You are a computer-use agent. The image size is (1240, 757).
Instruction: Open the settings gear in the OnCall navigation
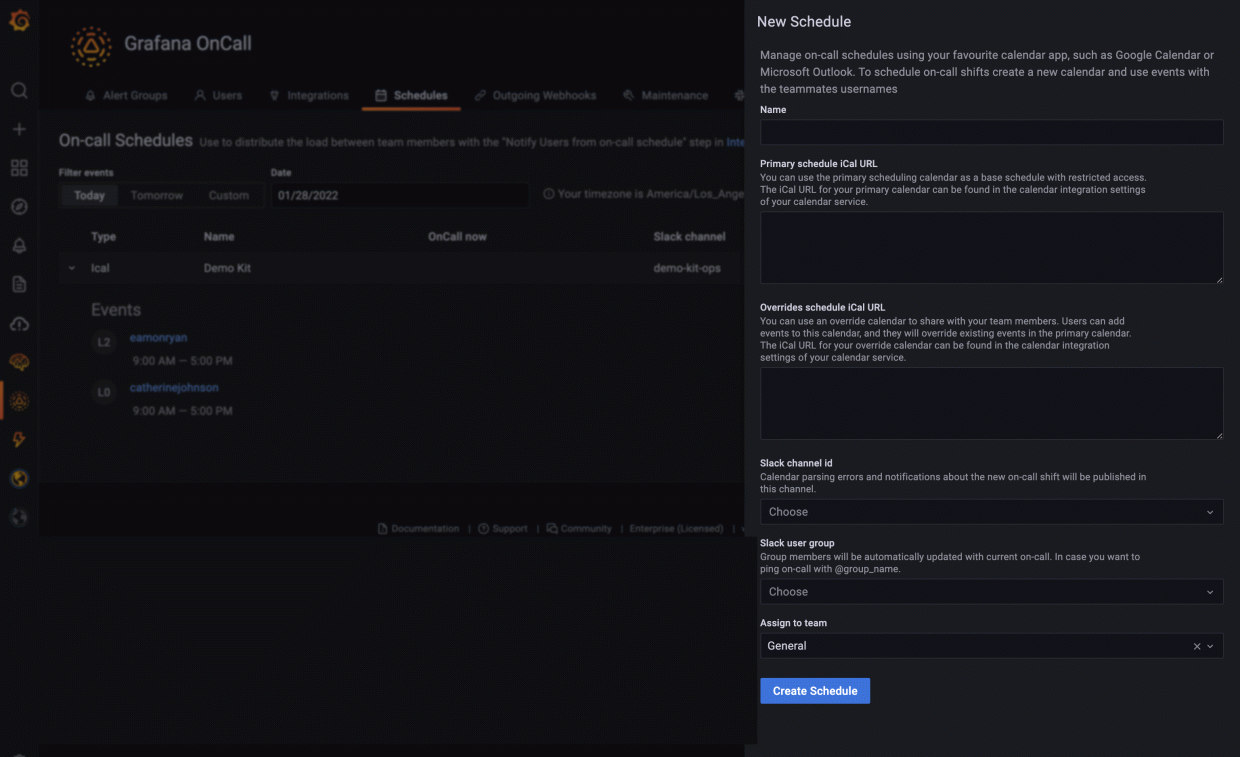[x=738, y=95]
